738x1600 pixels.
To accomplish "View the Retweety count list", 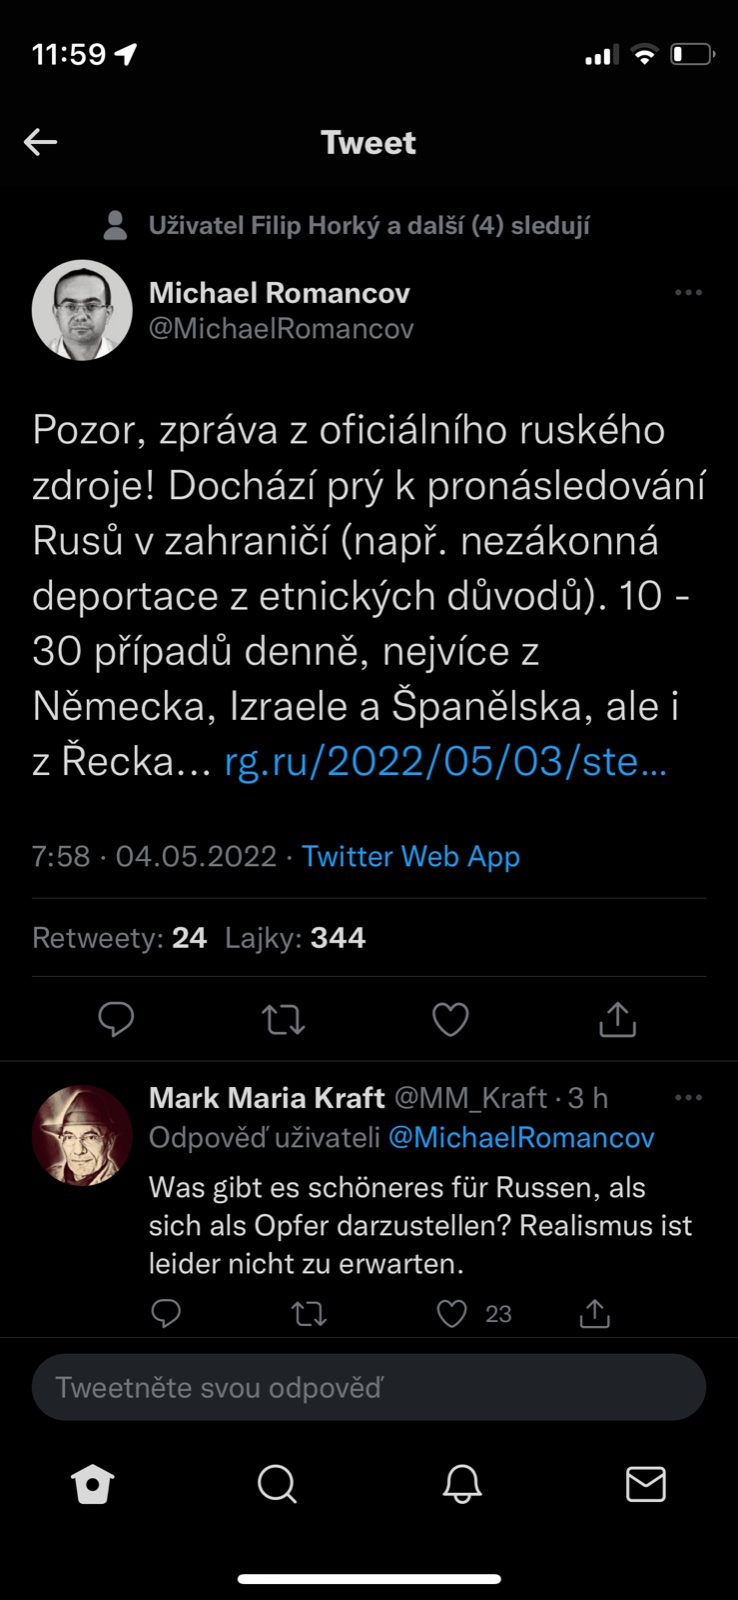I will click(119, 938).
